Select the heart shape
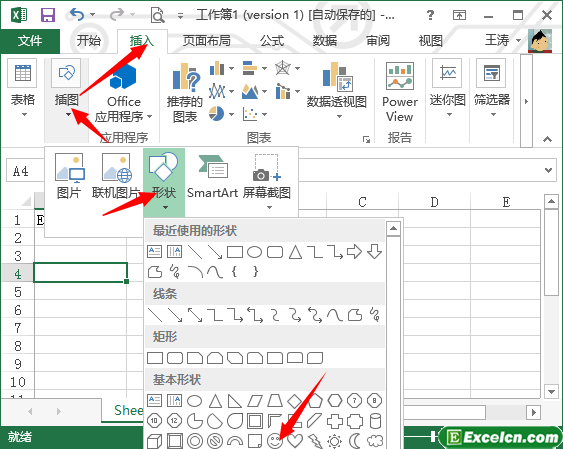The width and height of the screenshot is (563, 449). tap(295, 440)
